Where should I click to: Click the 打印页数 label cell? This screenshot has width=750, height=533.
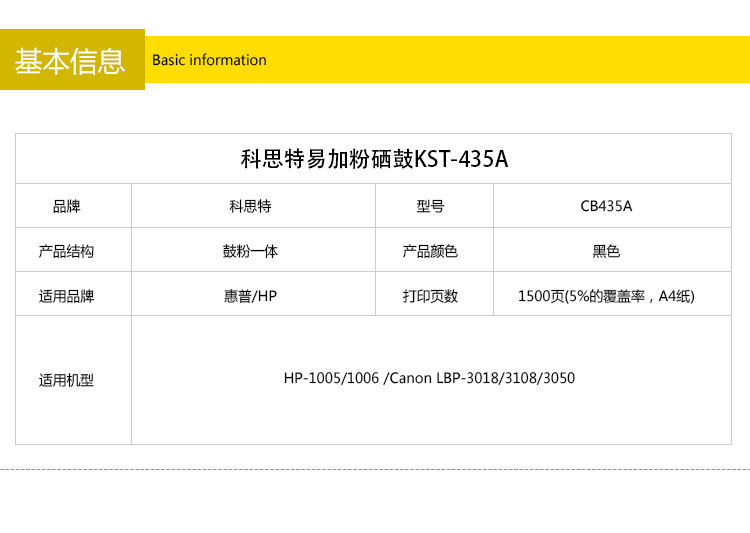tap(430, 296)
